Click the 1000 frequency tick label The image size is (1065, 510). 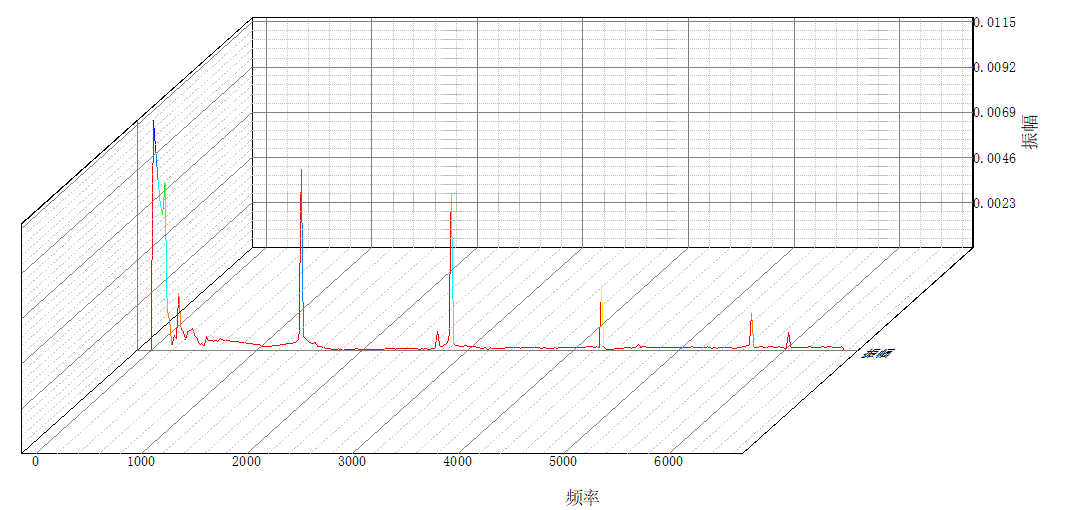[141, 462]
